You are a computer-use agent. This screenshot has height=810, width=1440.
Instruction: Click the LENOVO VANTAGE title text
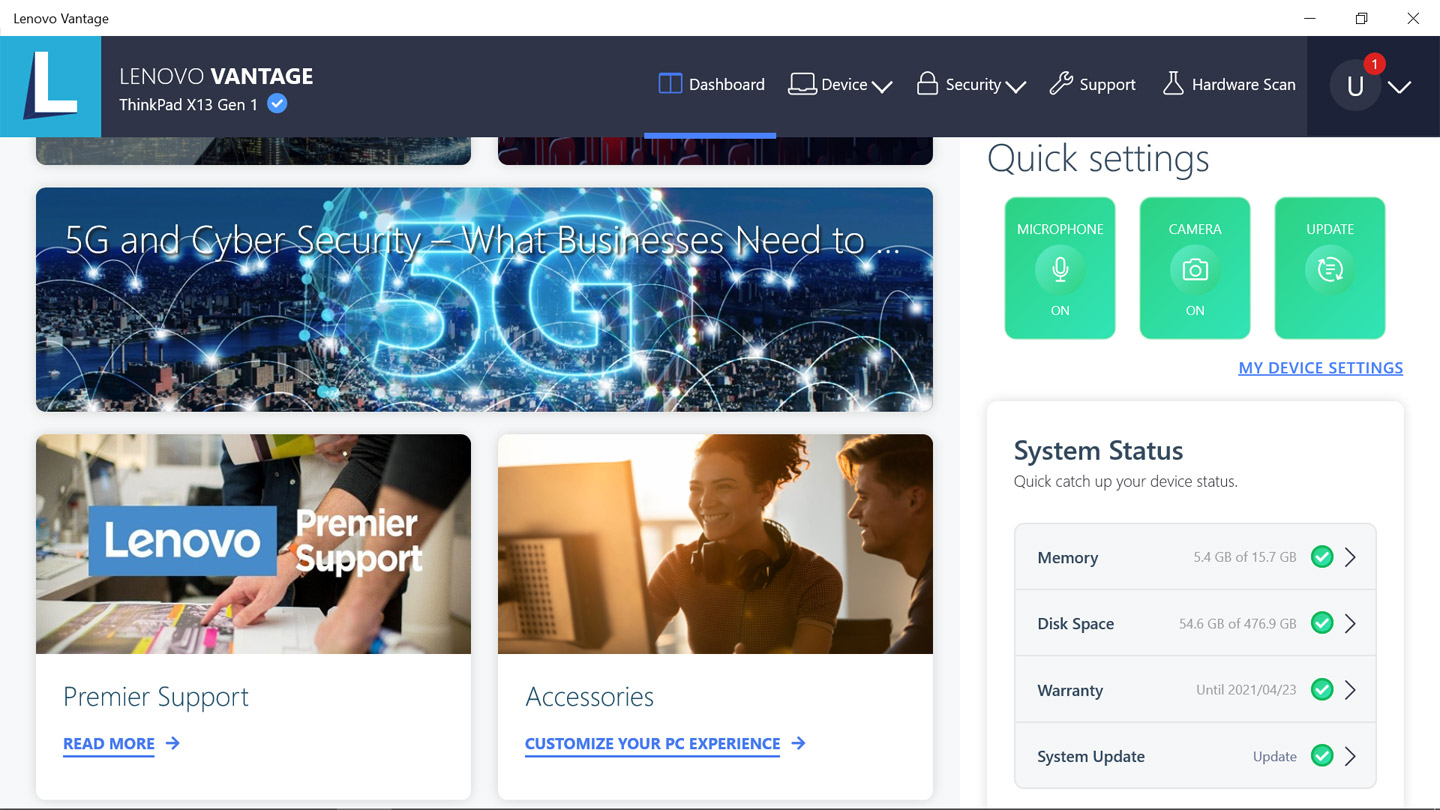click(x=216, y=76)
